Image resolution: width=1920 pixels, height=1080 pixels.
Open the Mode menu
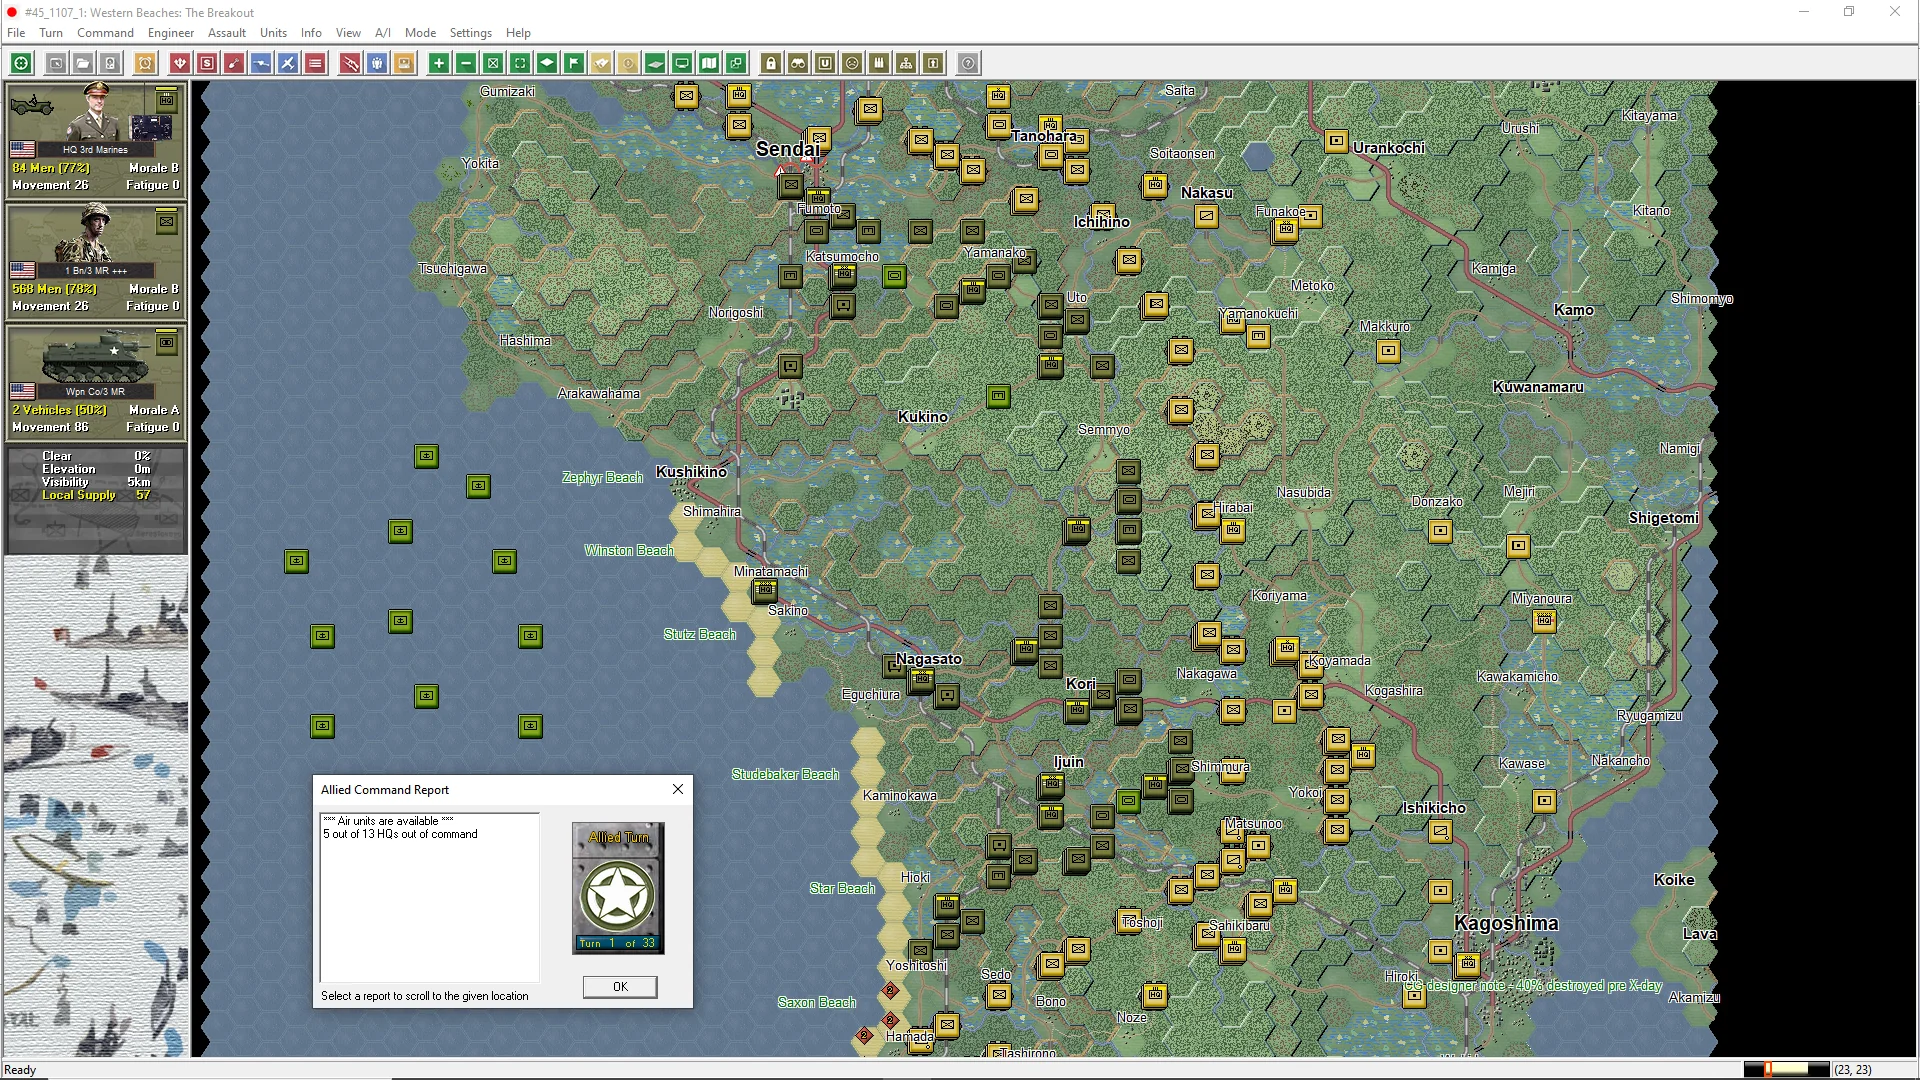(x=420, y=33)
